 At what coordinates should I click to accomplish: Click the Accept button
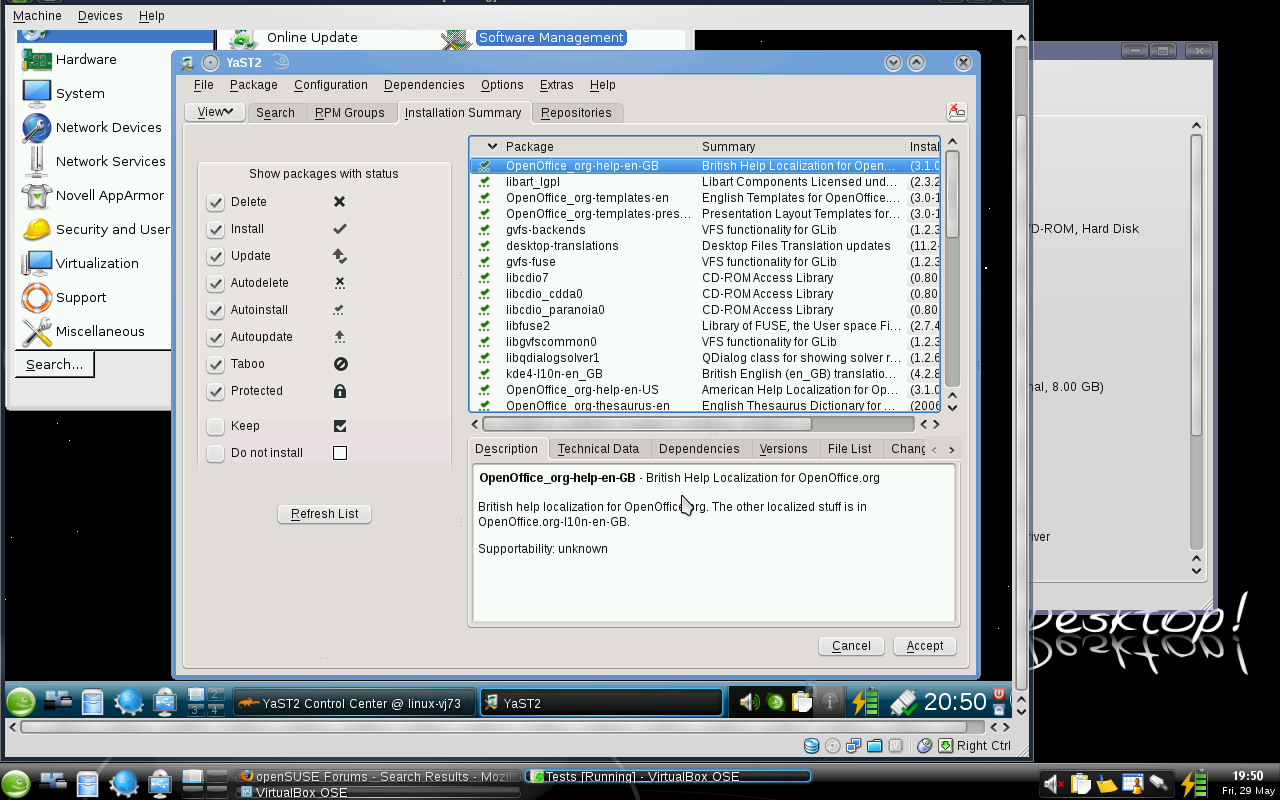click(x=925, y=646)
